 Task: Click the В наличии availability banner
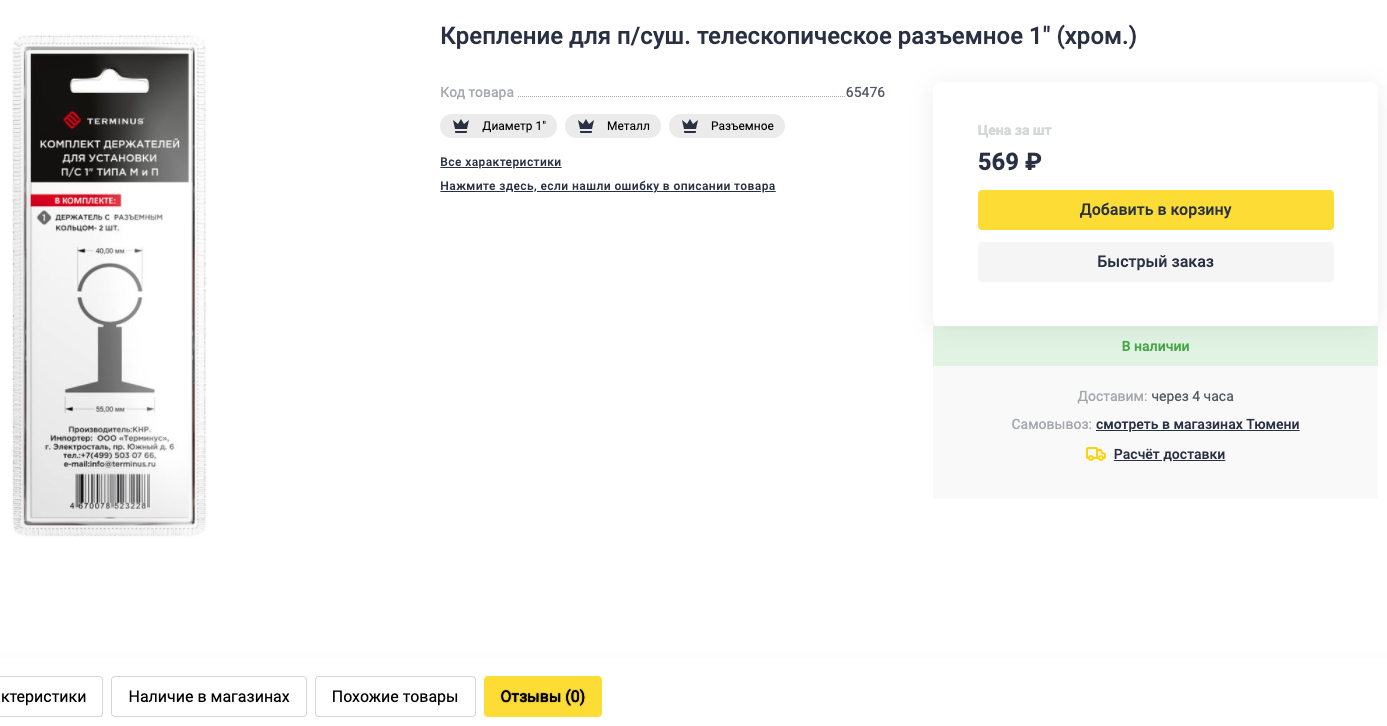[x=1155, y=346]
